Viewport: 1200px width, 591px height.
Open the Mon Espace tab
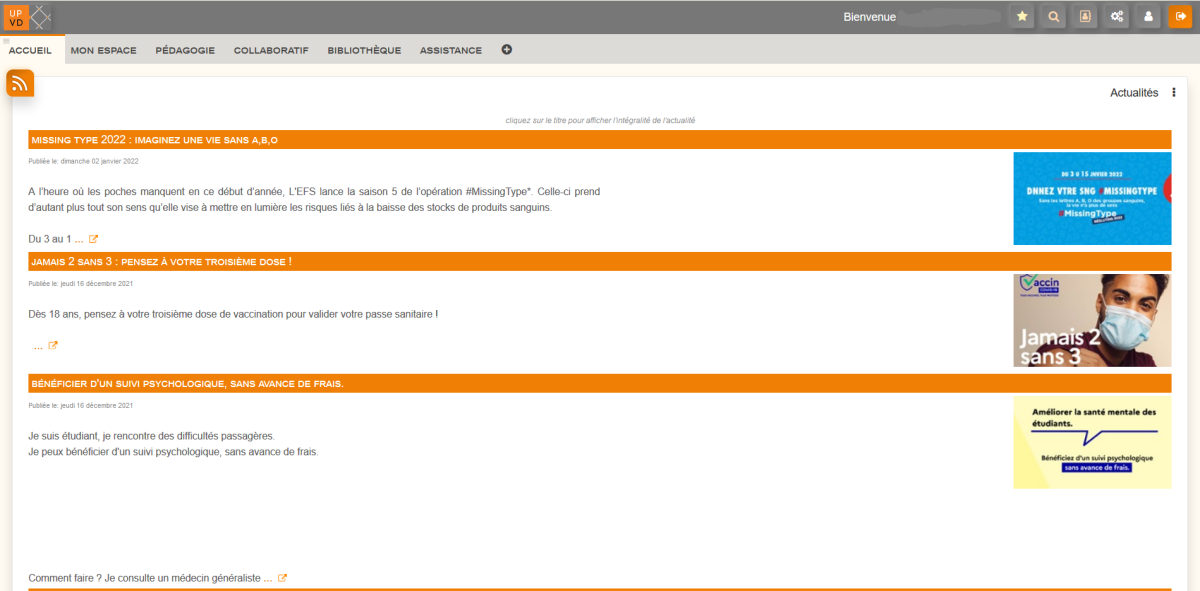click(x=103, y=50)
